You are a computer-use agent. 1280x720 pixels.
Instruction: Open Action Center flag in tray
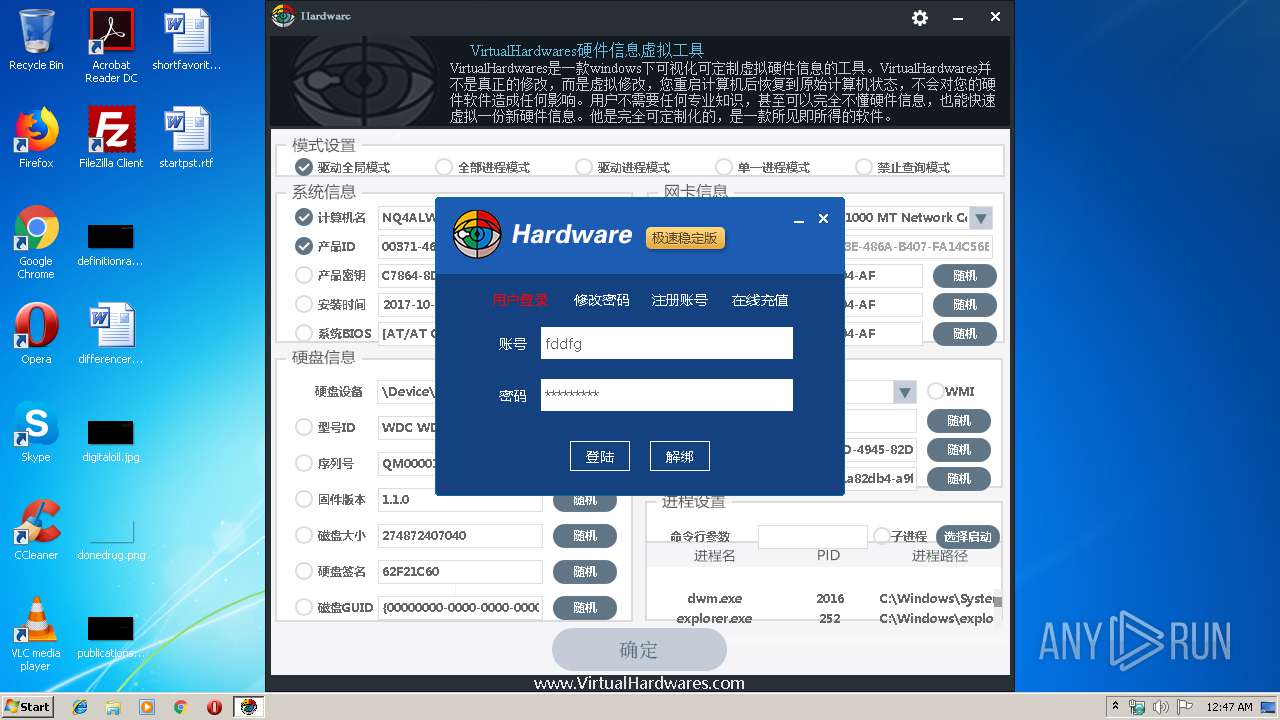click(x=1186, y=707)
